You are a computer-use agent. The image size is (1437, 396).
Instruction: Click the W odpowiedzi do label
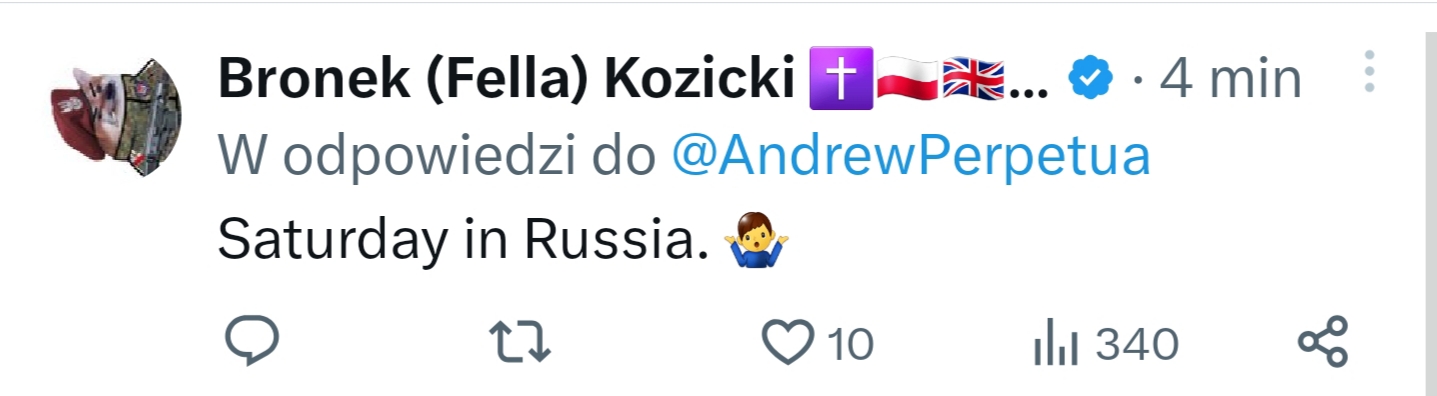coord(436,157)
